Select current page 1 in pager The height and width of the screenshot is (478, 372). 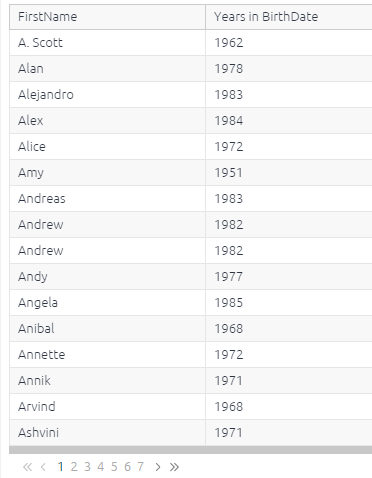(x=61, y=467)
